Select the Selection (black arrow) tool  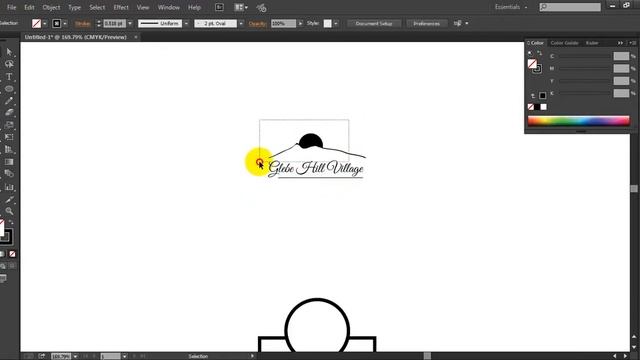point(9,52)
